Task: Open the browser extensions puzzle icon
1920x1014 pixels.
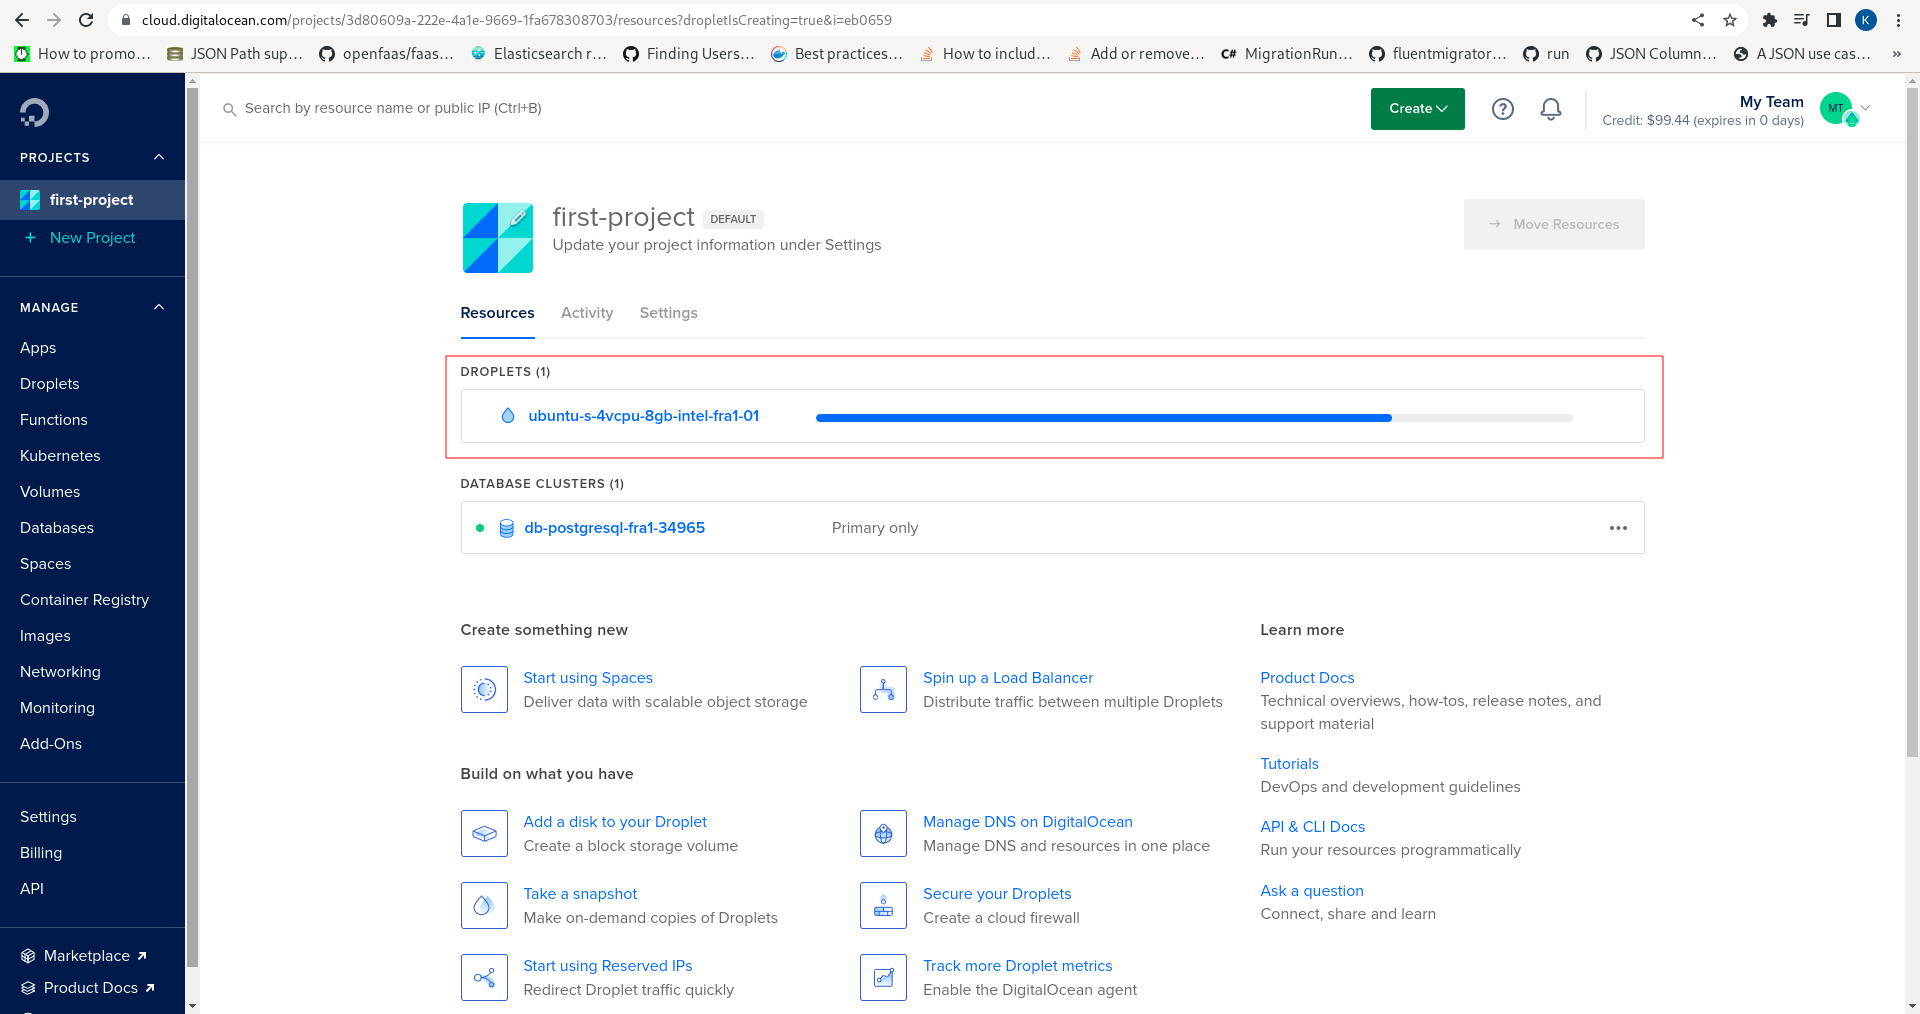Action: pos(1770,20)
